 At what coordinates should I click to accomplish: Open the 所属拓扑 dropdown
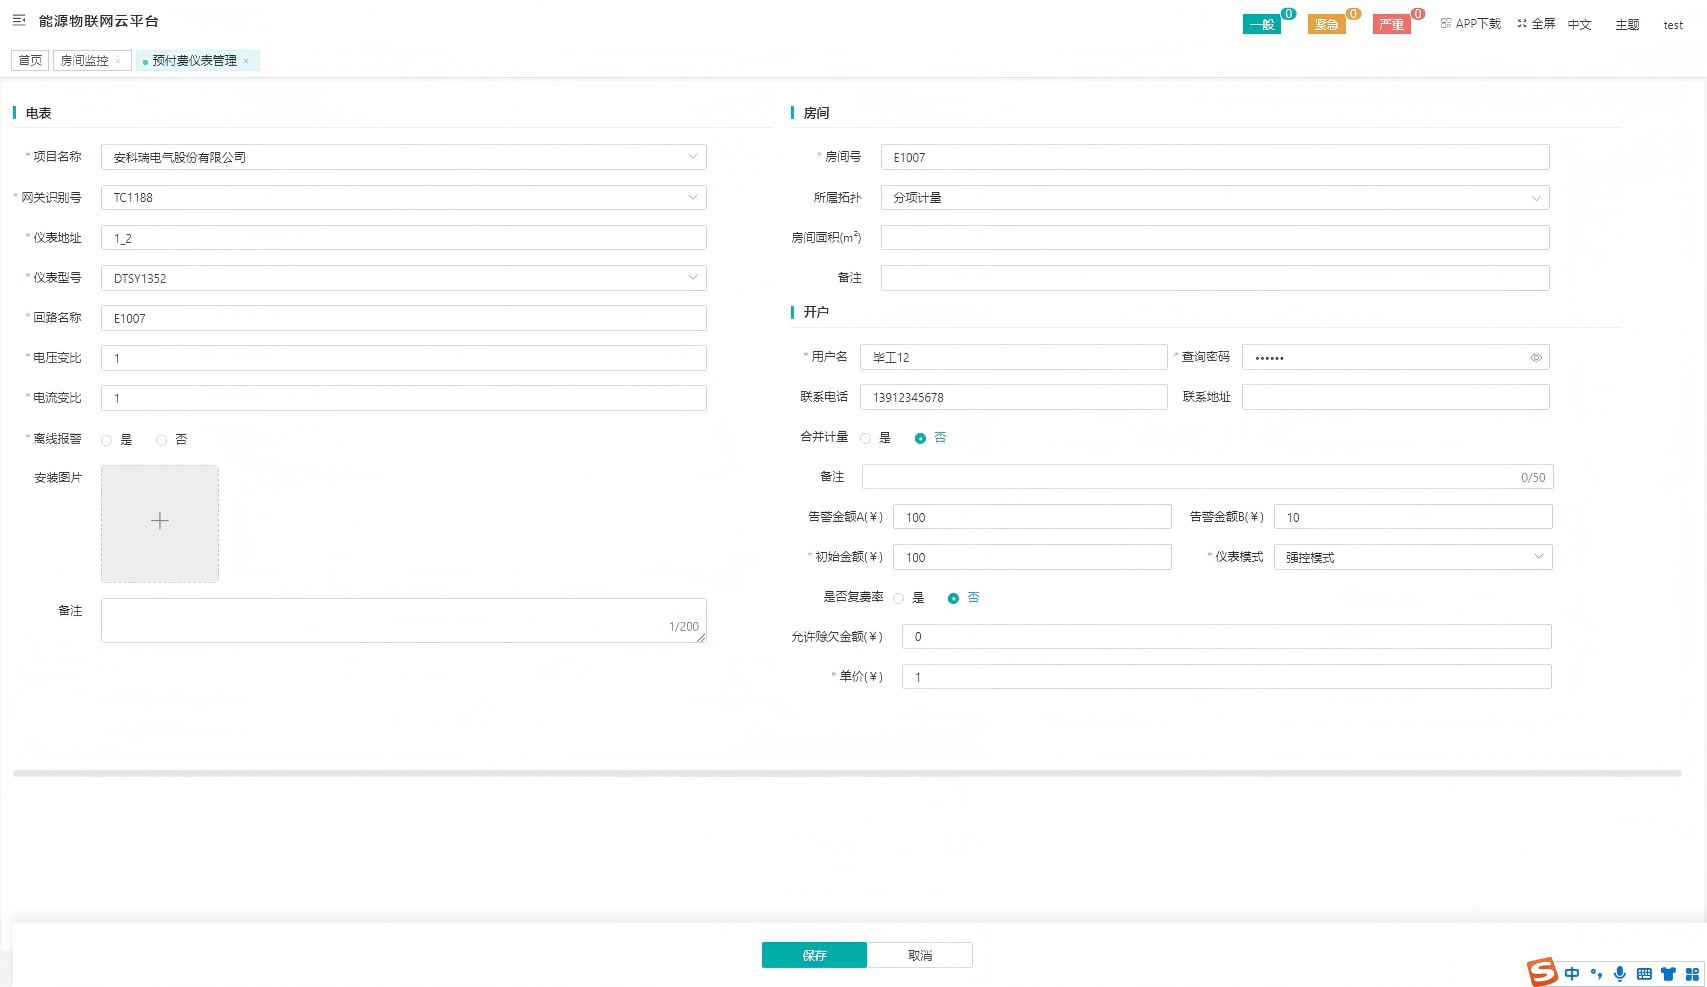[1215, 197]
